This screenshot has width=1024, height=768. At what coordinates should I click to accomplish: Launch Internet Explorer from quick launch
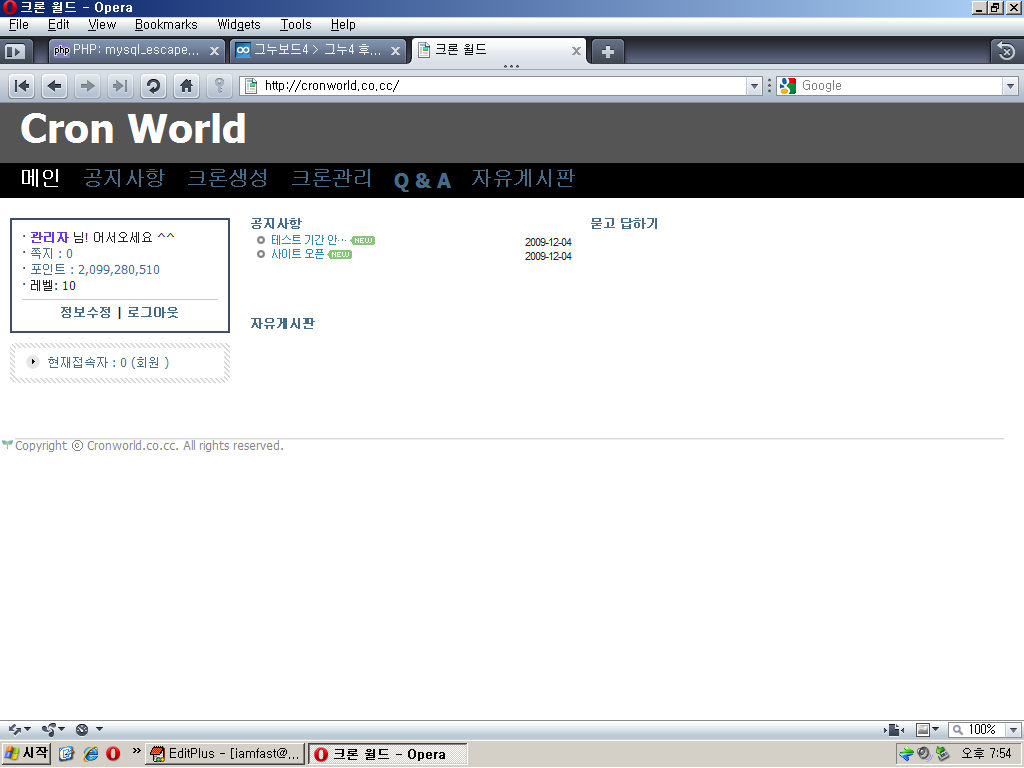[91, 754]
